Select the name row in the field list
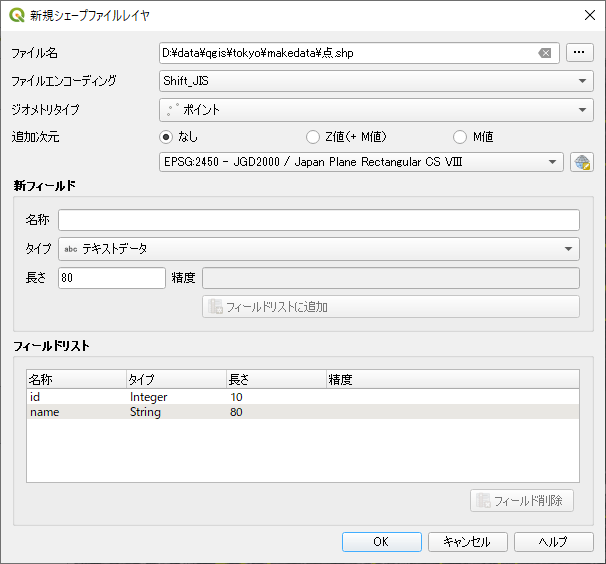Image resolution: width=606 pixels, height=564 pixels. pyautogui.click(x=303, y=412)
